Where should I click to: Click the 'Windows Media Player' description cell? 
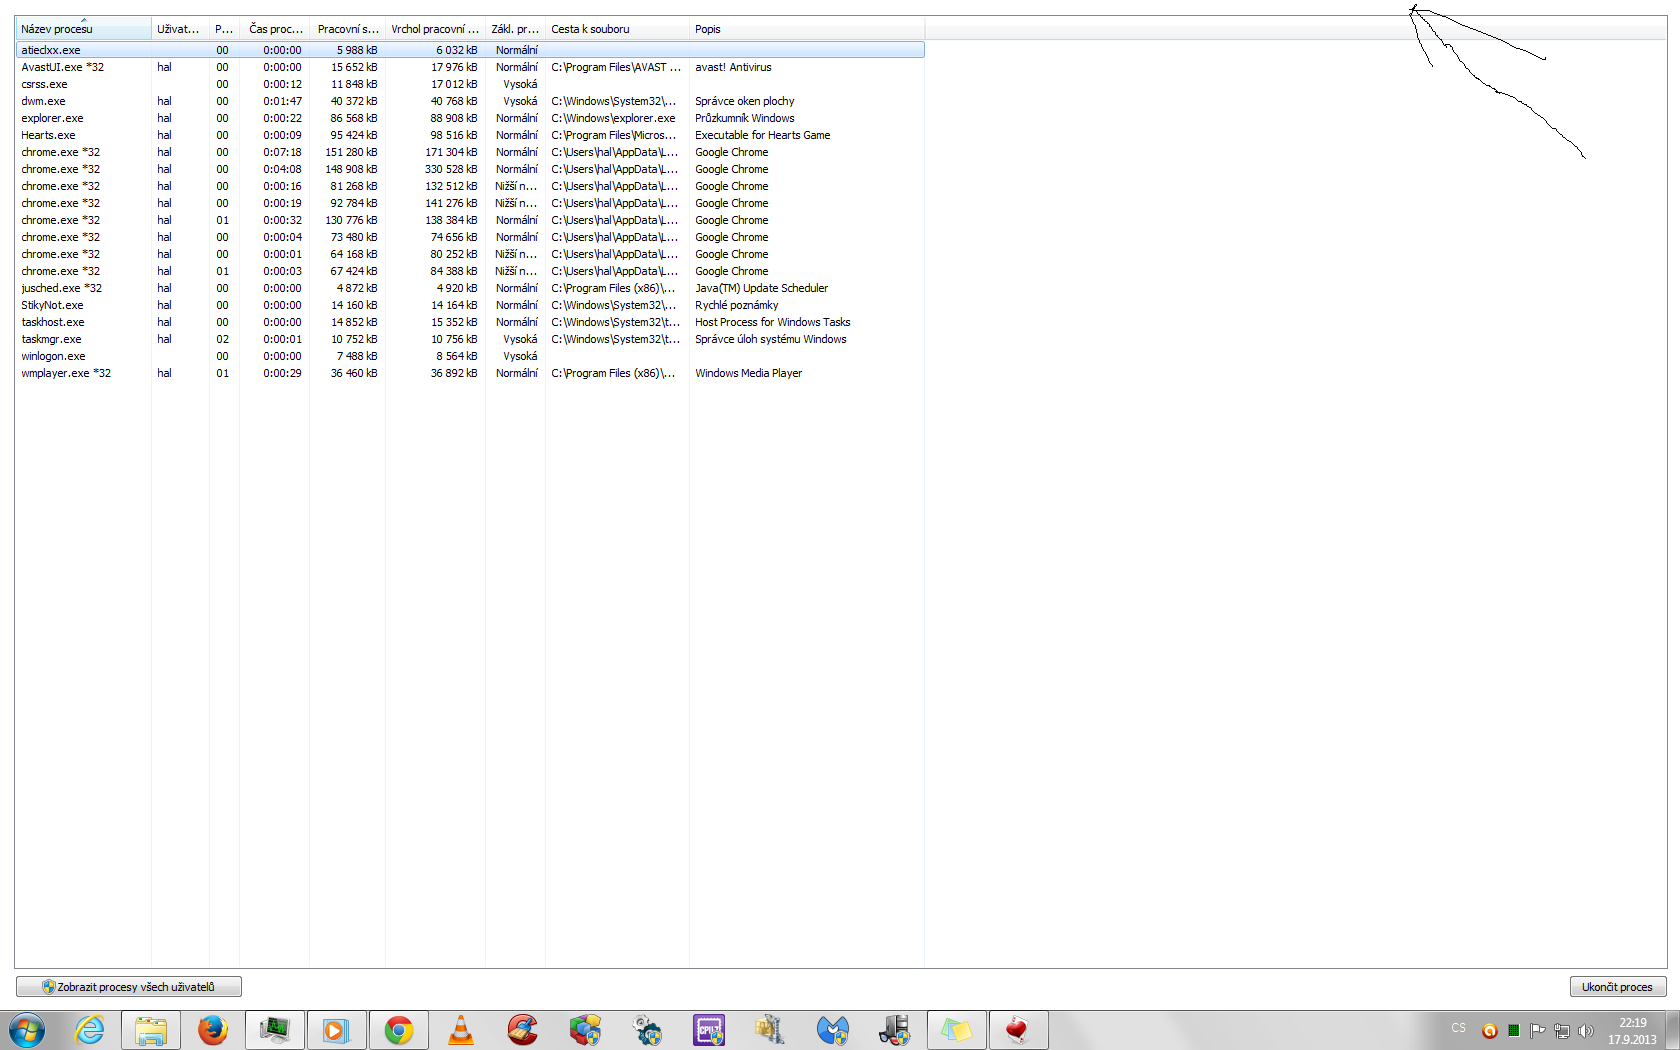749,373
